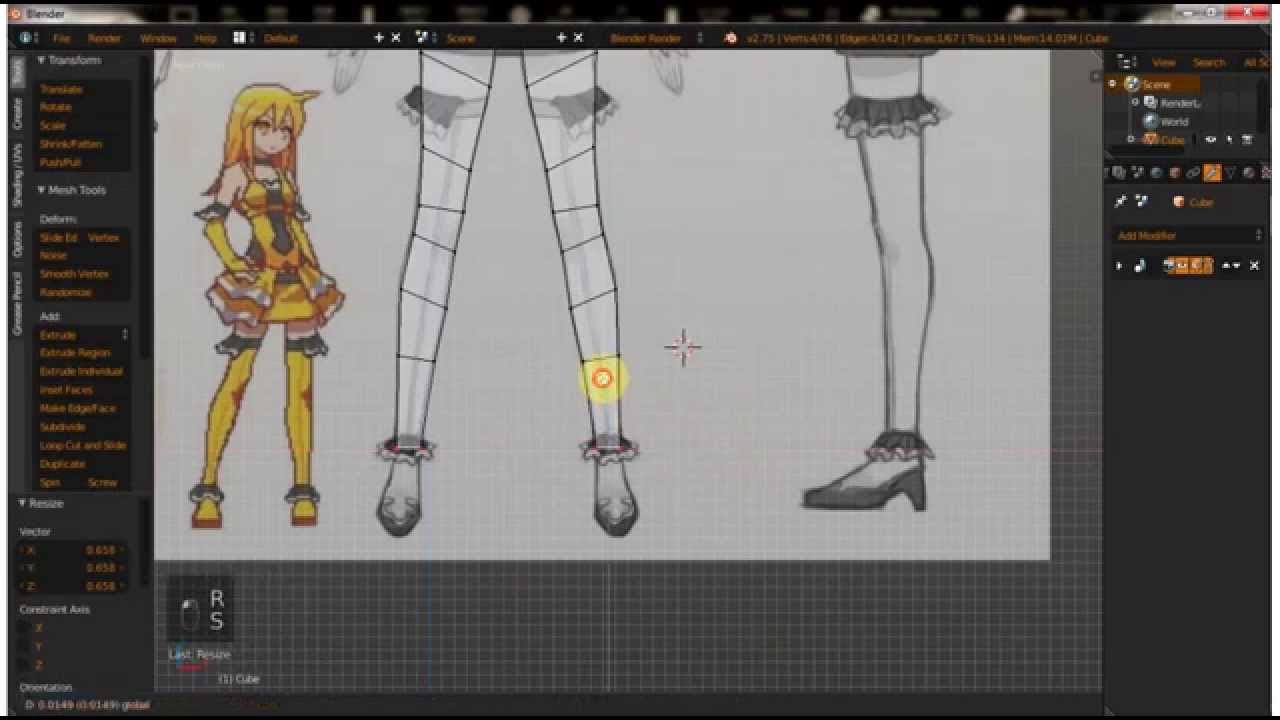Click the Blender logo in header
This screenshot has width=1280, height=720.
click(x=731, y=38)
